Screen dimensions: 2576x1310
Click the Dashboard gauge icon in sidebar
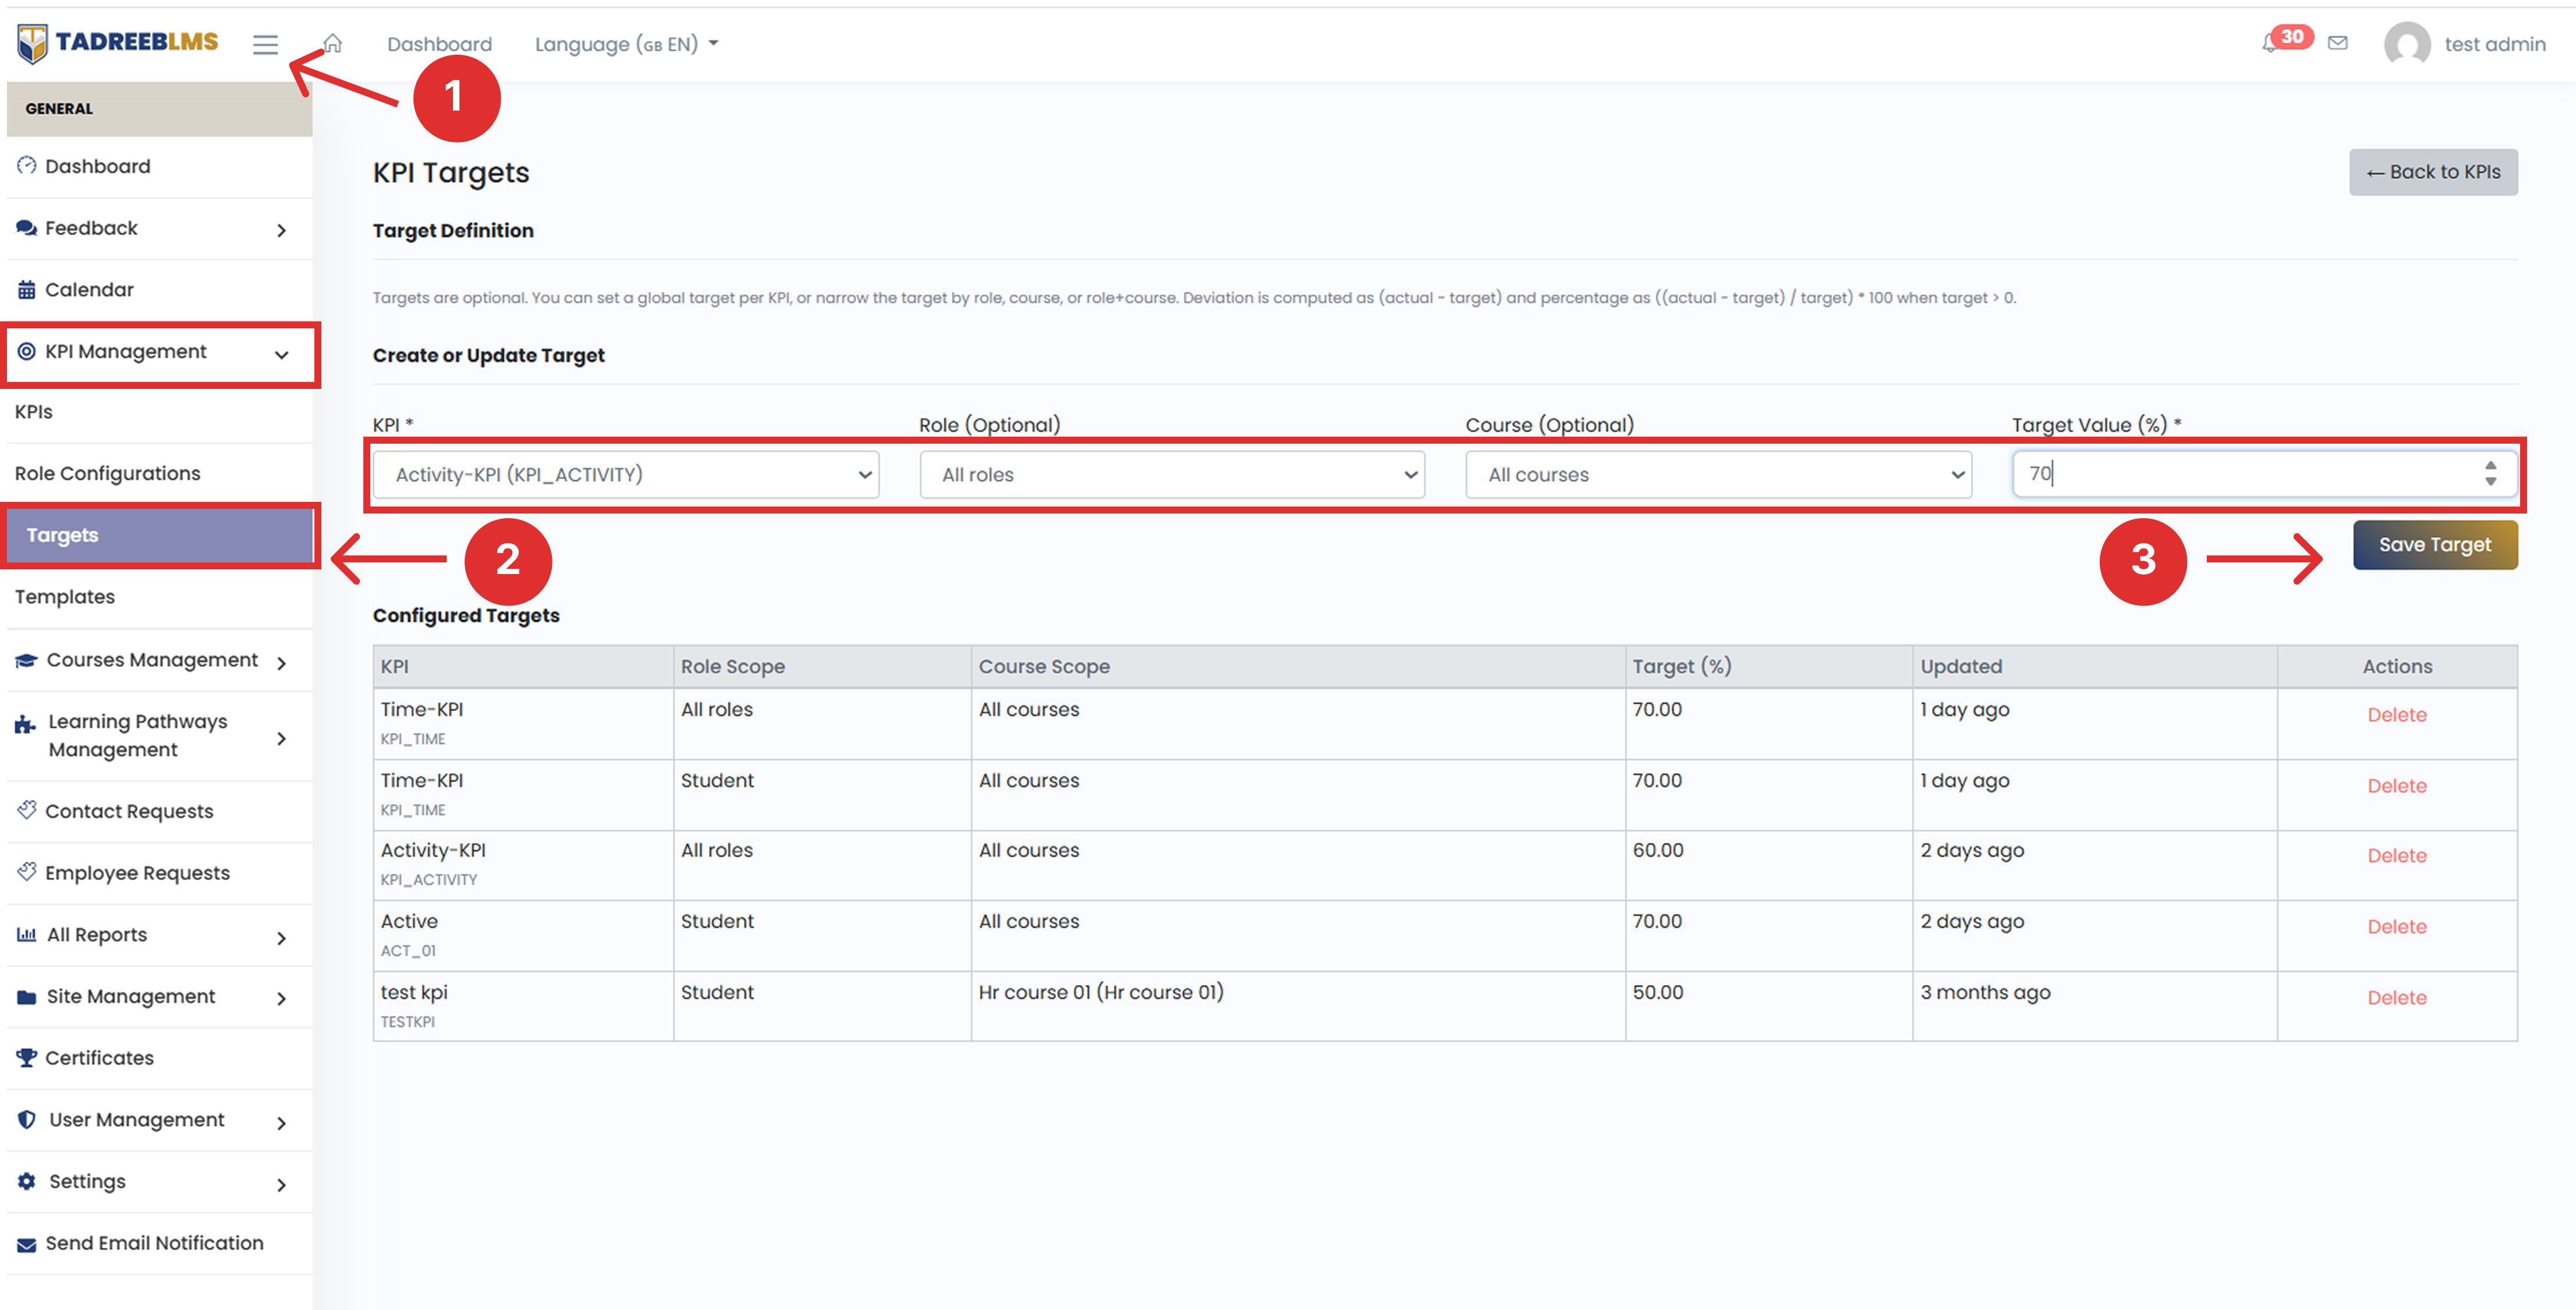[27, 166]
